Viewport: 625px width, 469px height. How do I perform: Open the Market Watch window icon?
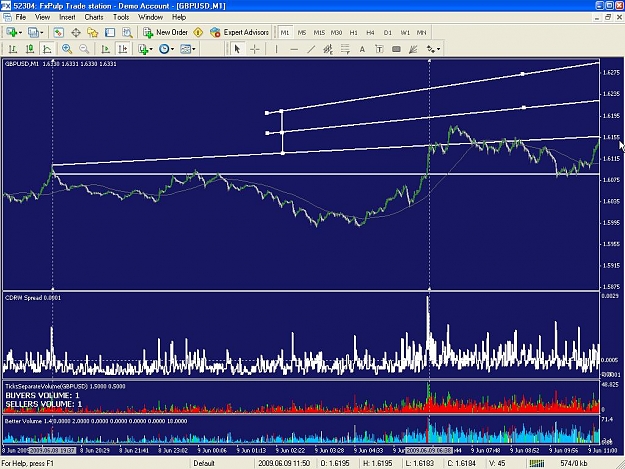(x=59, y=33)
